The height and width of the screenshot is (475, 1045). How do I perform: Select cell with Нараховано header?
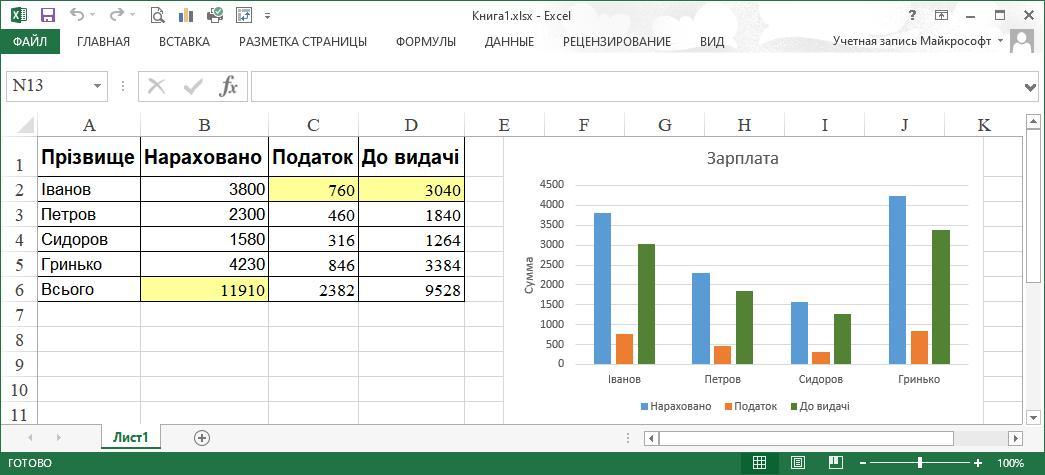tap(205, 157)
